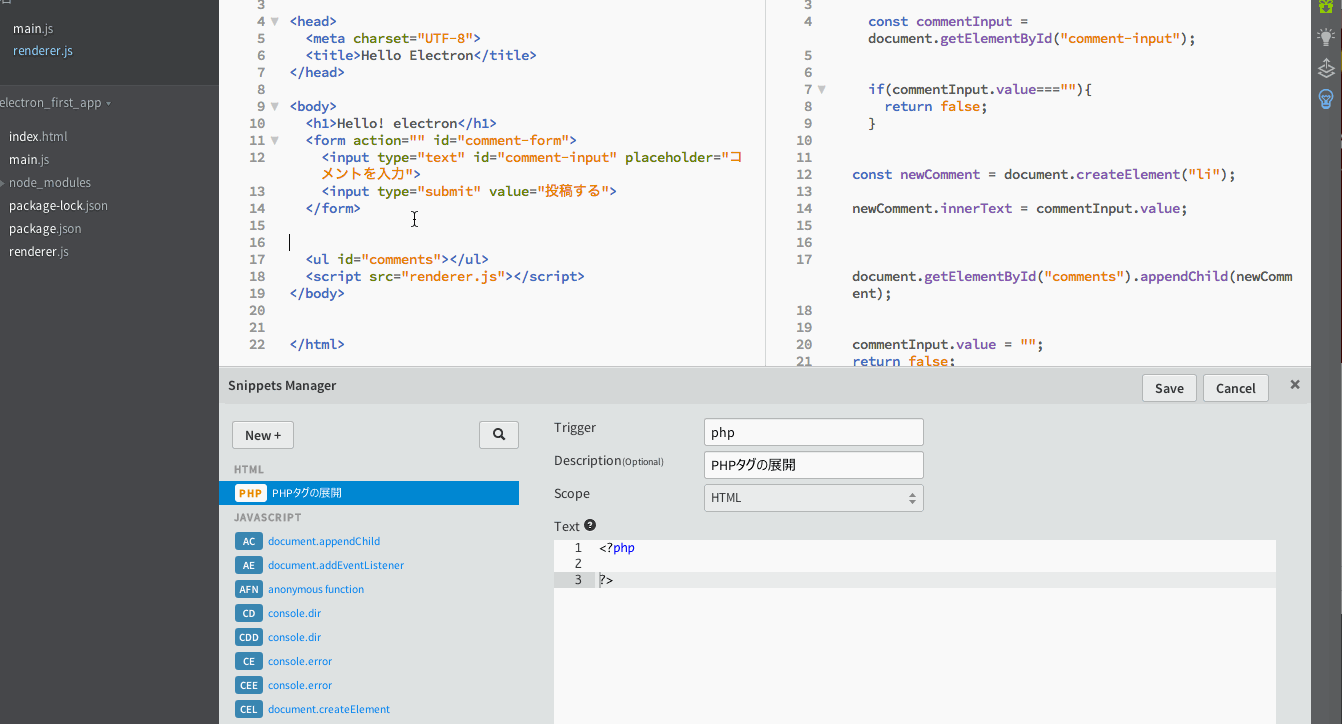Click the title line reading Hello Electron

421,55
